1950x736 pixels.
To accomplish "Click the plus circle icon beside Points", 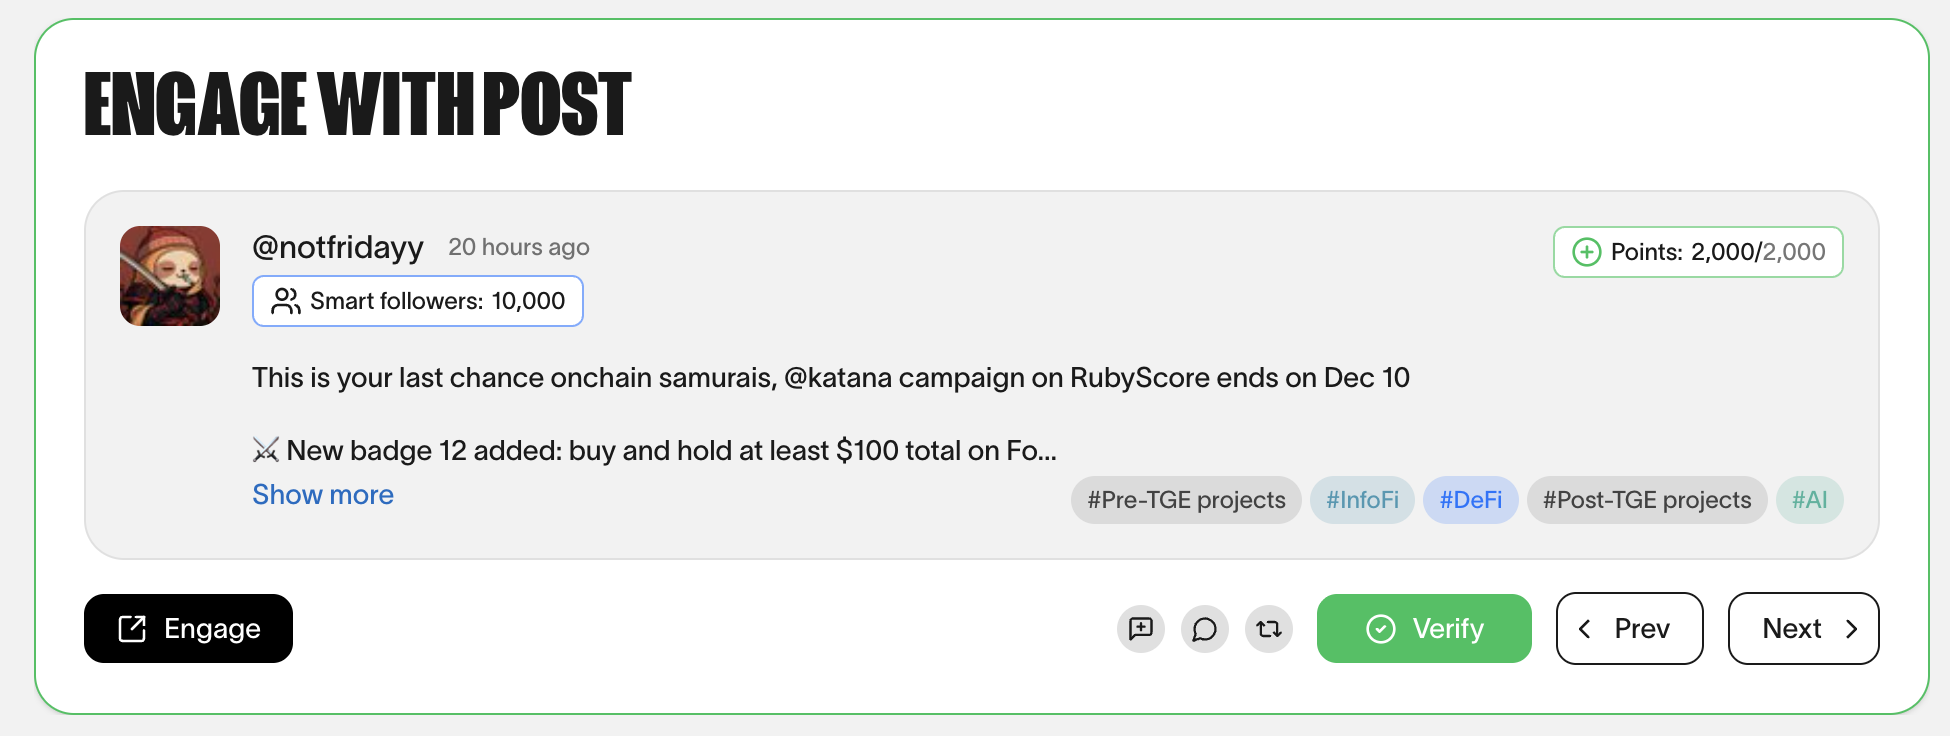I will click(1587, 252).
